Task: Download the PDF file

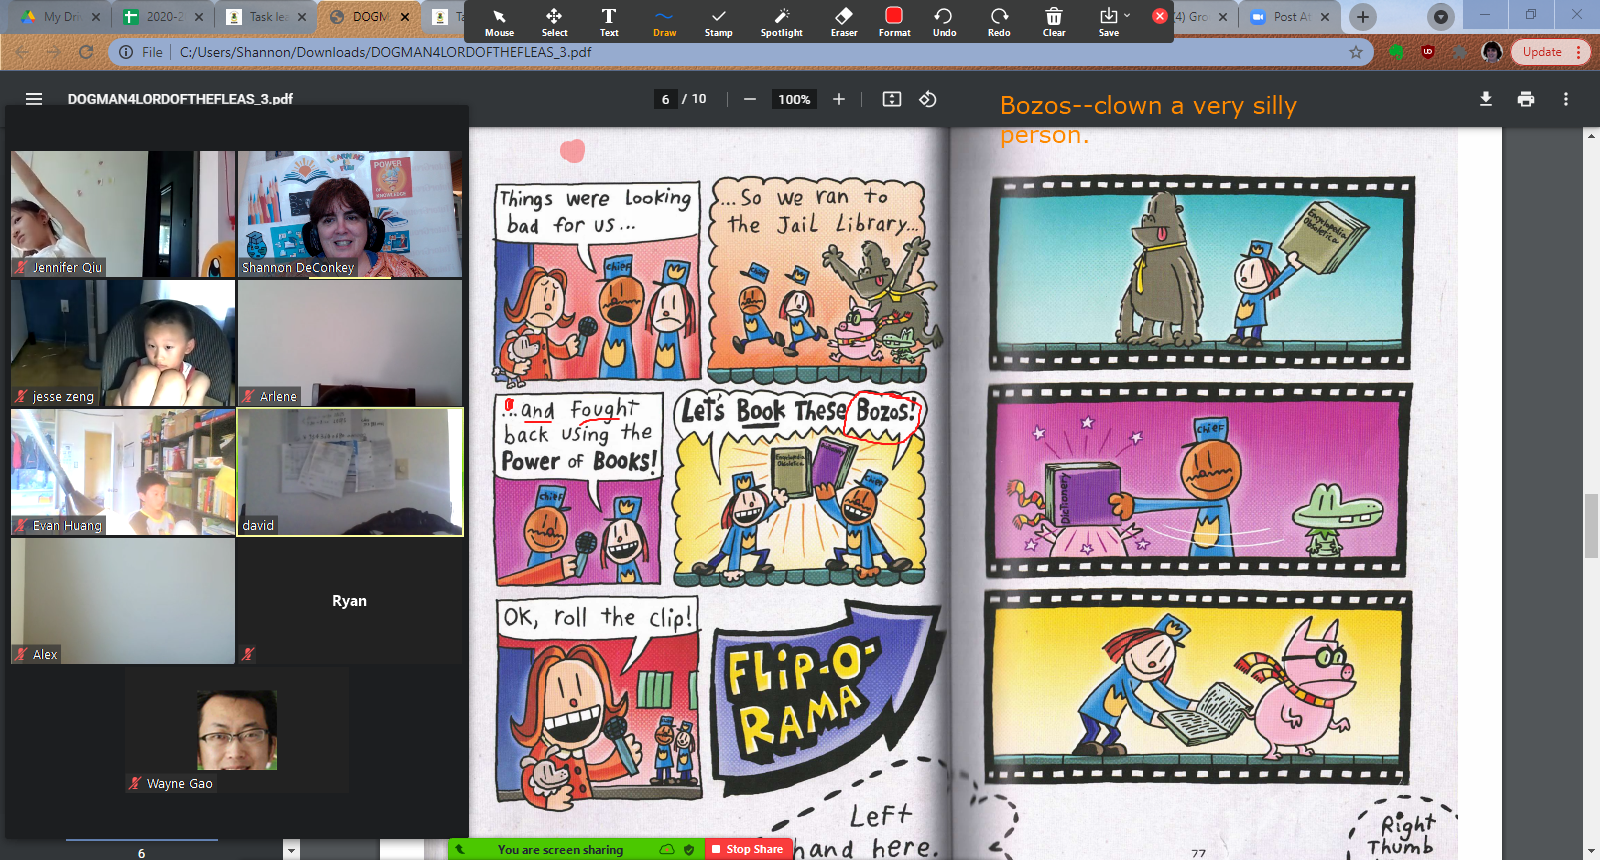Action: [1486, 99]
